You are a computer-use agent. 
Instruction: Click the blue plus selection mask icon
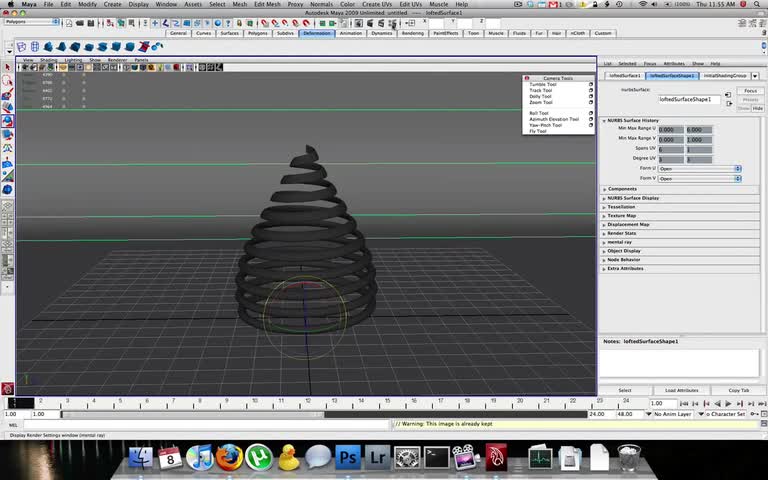(x=155, y=23)
